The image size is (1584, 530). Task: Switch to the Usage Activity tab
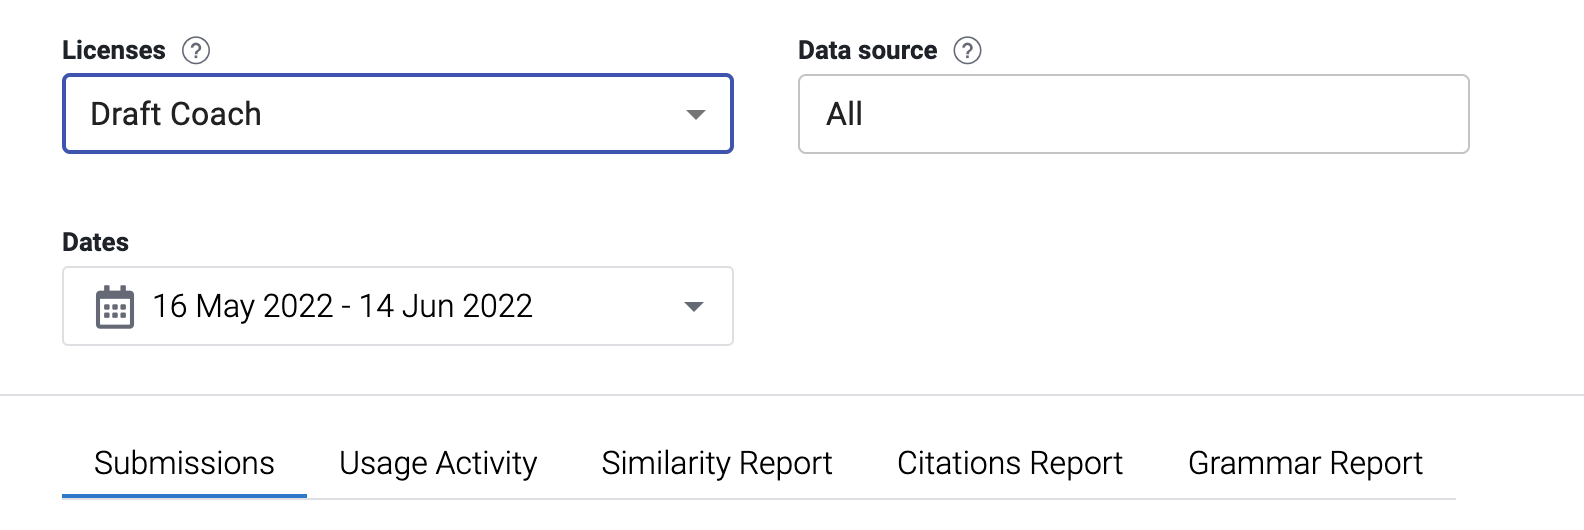[438, 463]
